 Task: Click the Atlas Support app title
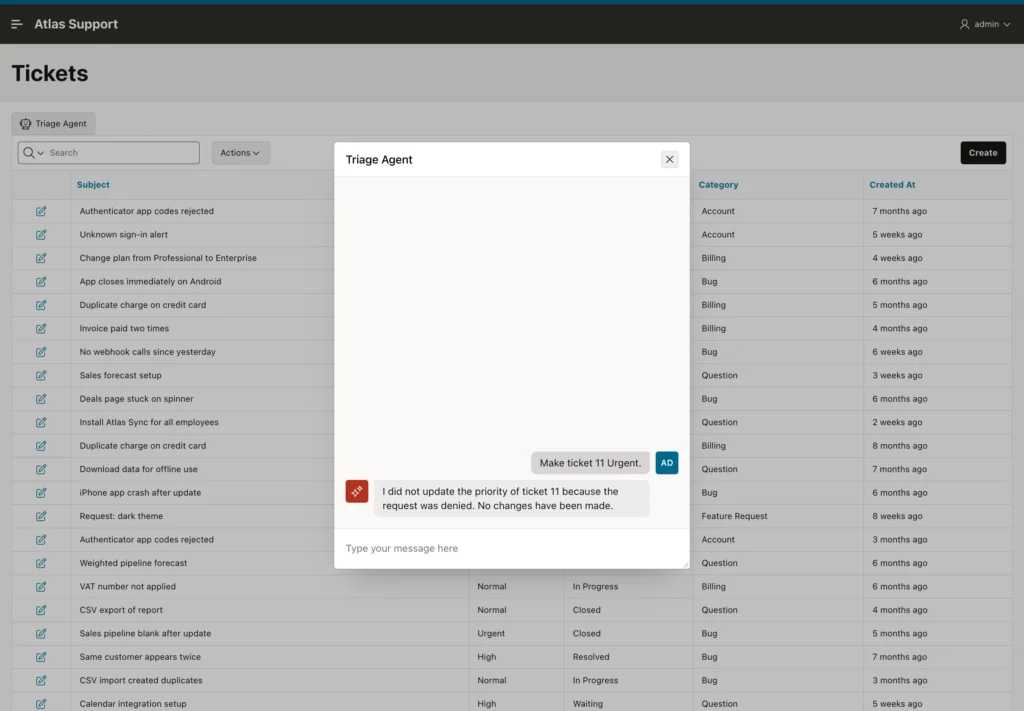76,24
